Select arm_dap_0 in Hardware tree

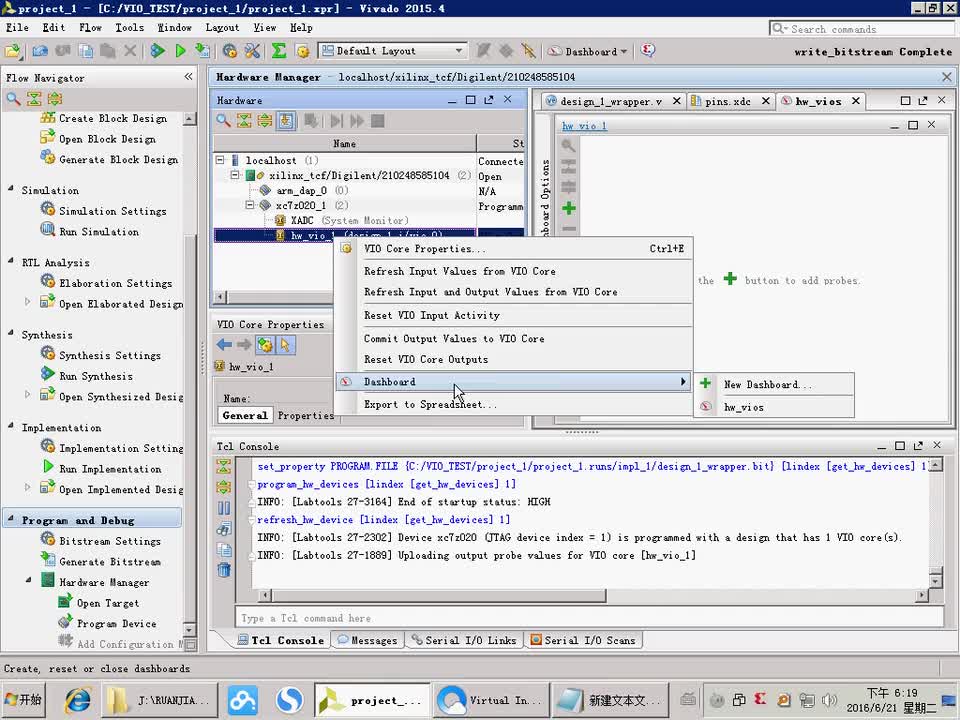click(x=301, y=190)
